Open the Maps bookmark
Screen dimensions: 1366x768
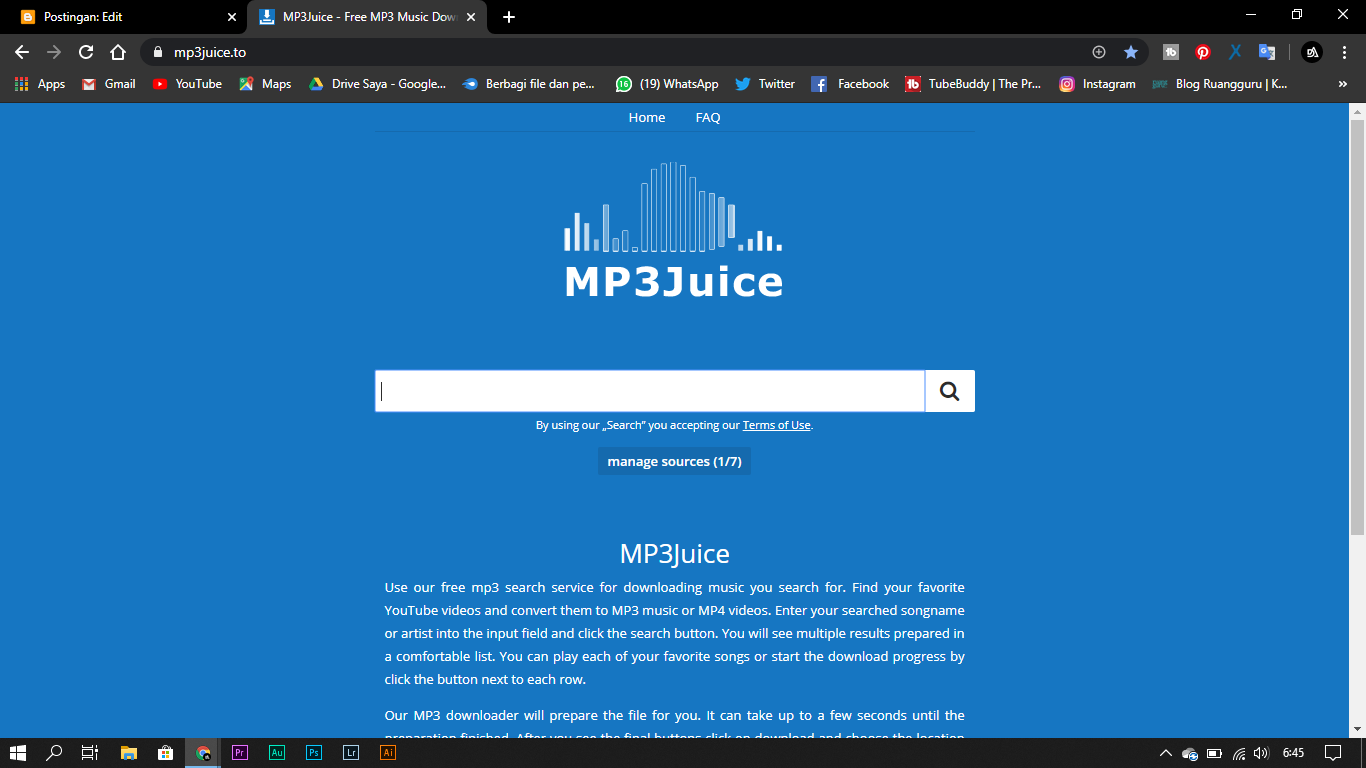[x=265, y=84]
